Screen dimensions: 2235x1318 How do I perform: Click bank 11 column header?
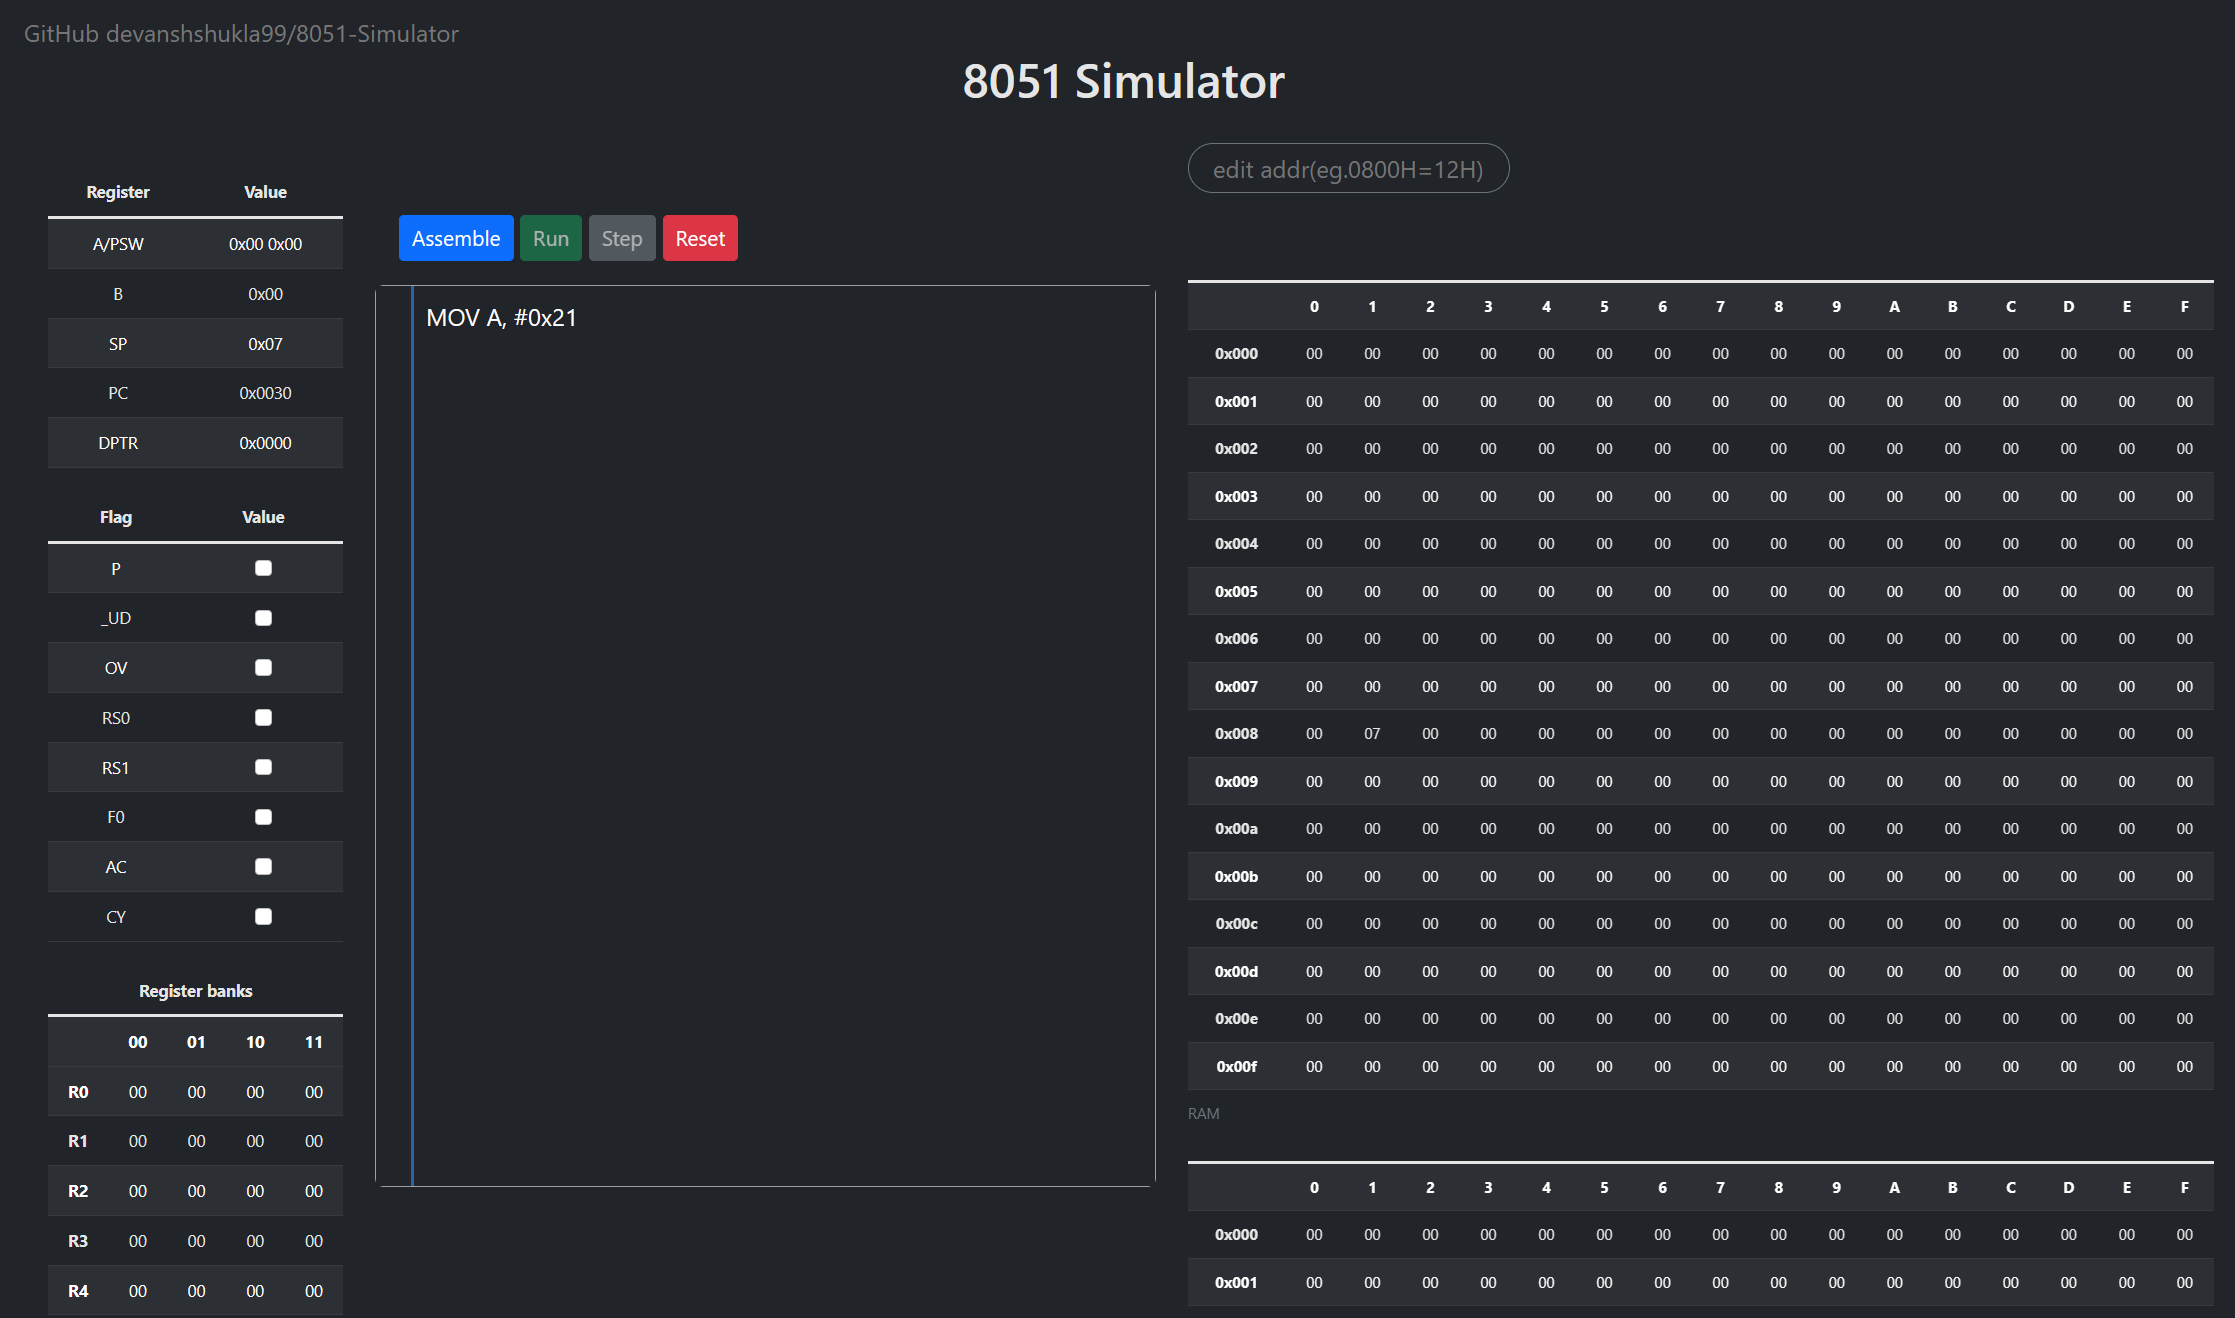pos(314,1042)
